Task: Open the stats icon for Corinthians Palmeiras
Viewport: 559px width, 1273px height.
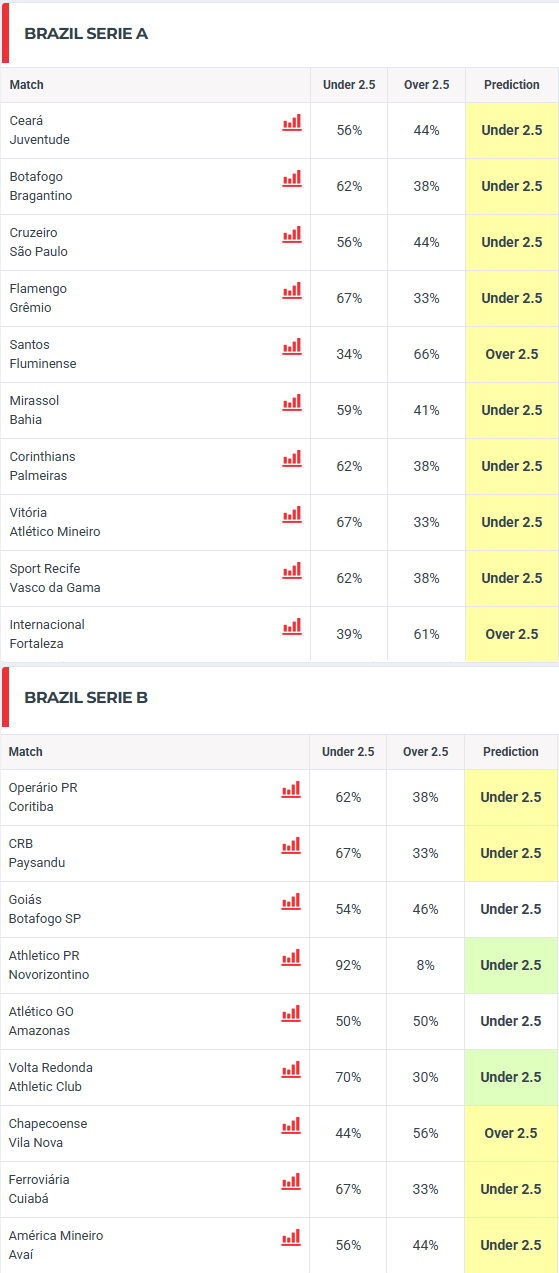Action: pyautogui.click(x=291, y=459)
